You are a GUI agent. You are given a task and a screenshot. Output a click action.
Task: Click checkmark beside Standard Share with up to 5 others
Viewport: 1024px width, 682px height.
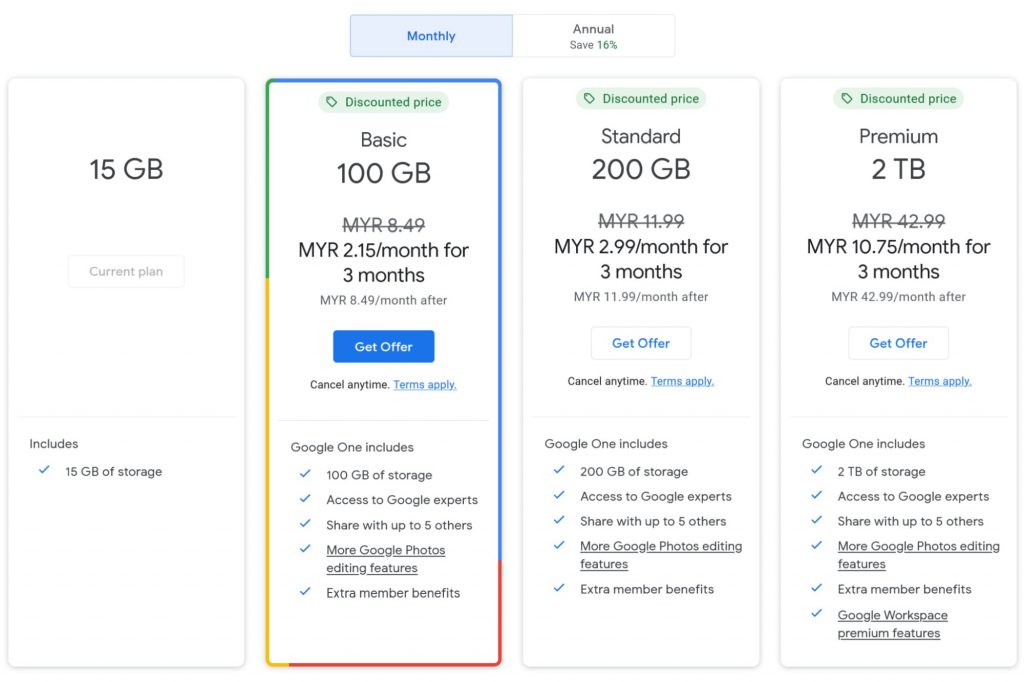coord(559,520)
